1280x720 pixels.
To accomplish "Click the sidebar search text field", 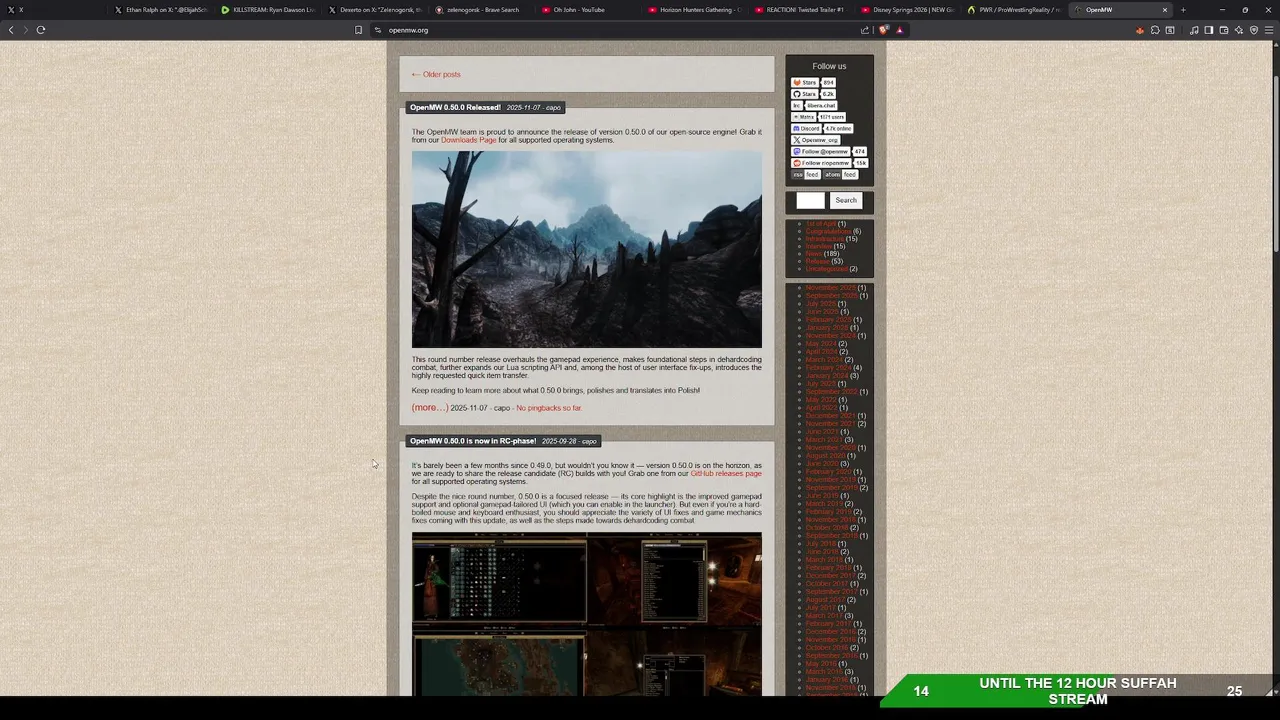I will click(x=810, y=200).
